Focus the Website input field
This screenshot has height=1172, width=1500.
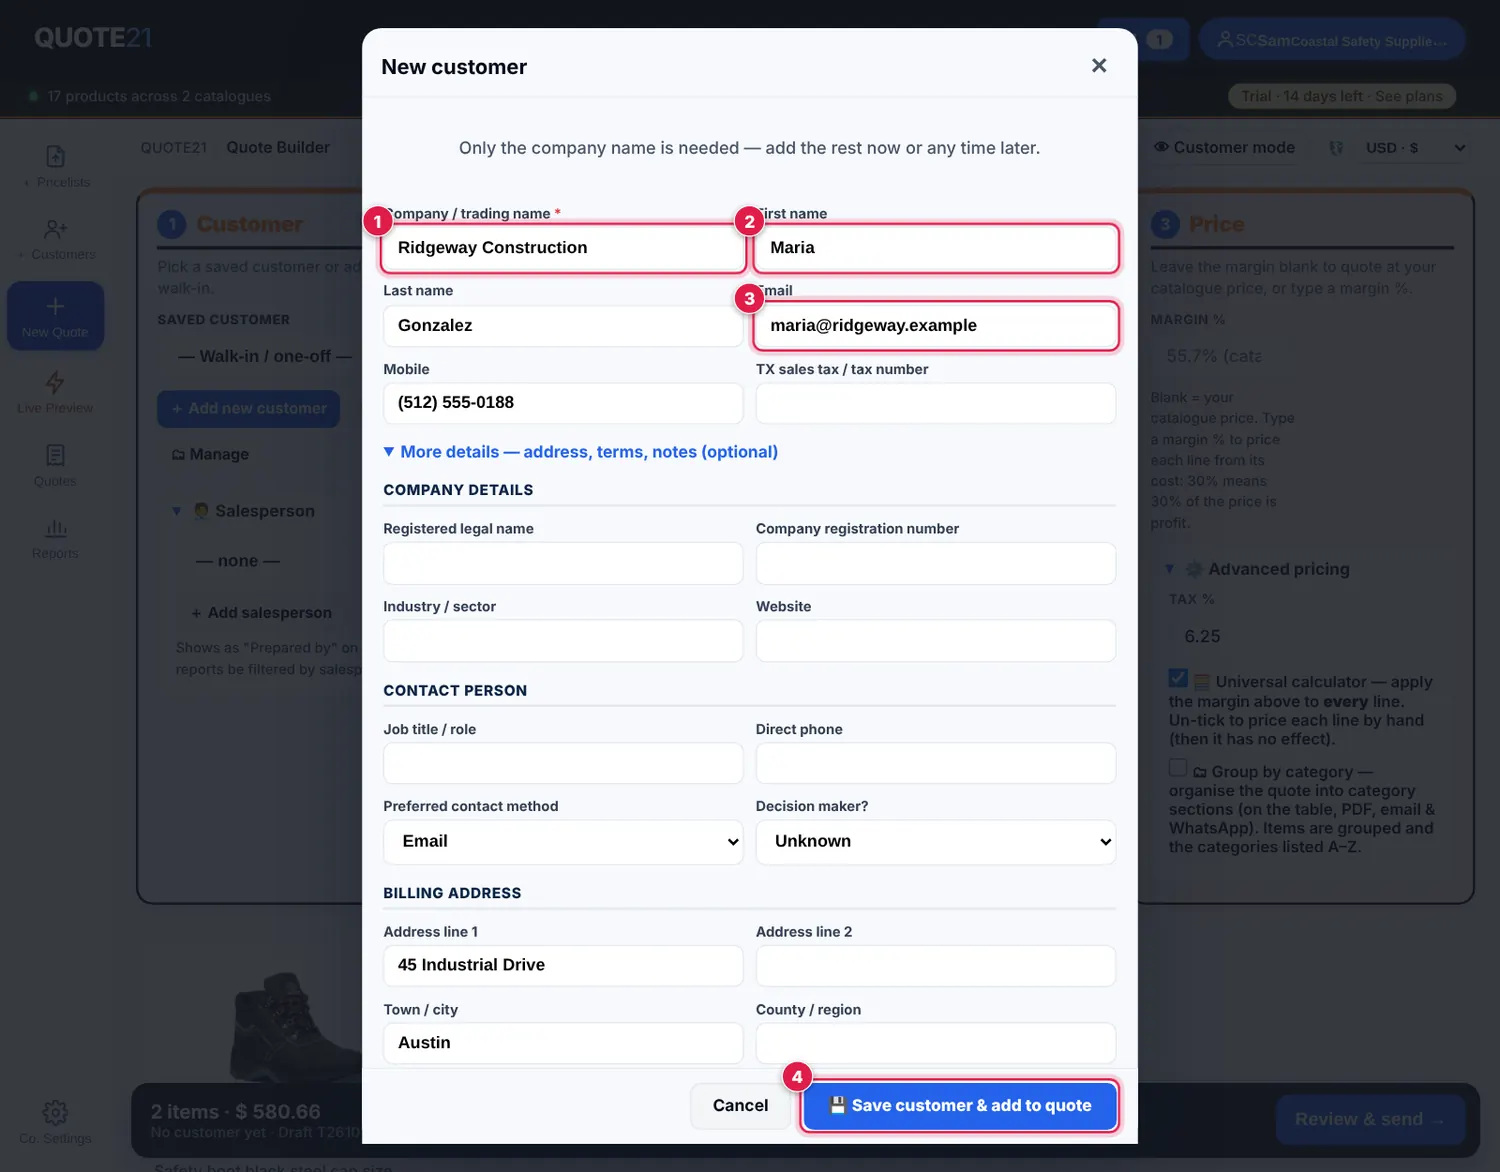click(x=936, y=641)
